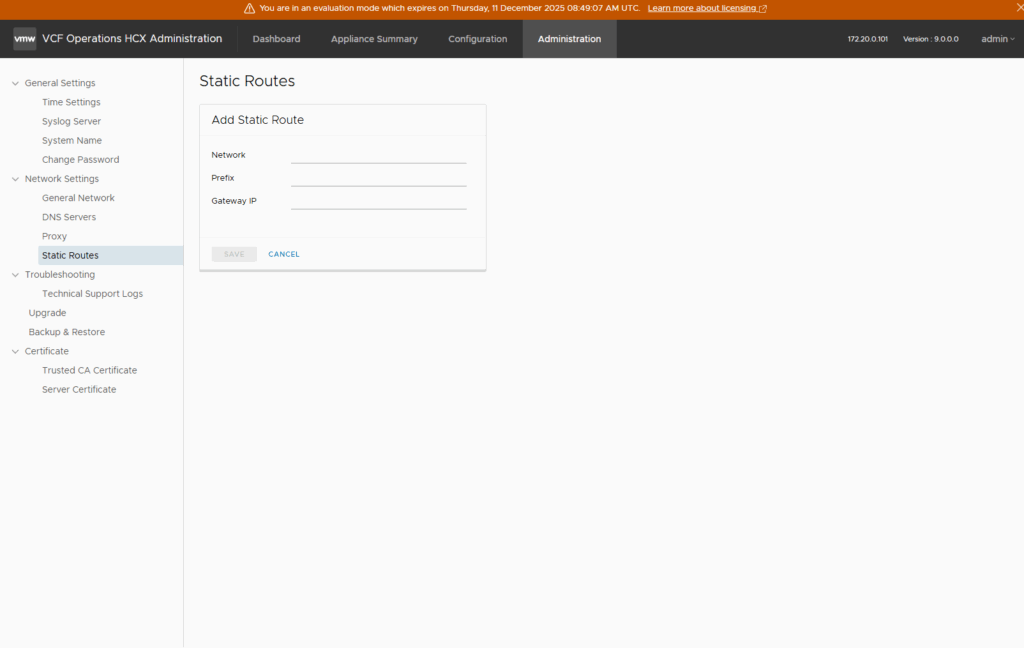Select DNS Servers from sidebar

(69, 217)
